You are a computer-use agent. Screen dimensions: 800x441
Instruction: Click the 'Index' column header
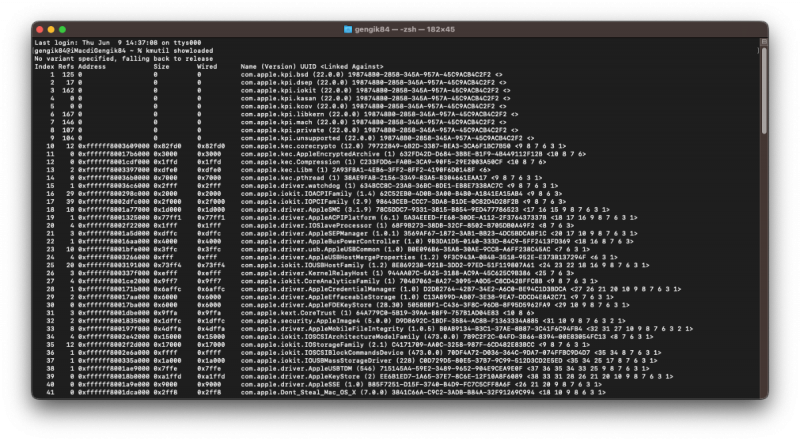tap(44, 67)
